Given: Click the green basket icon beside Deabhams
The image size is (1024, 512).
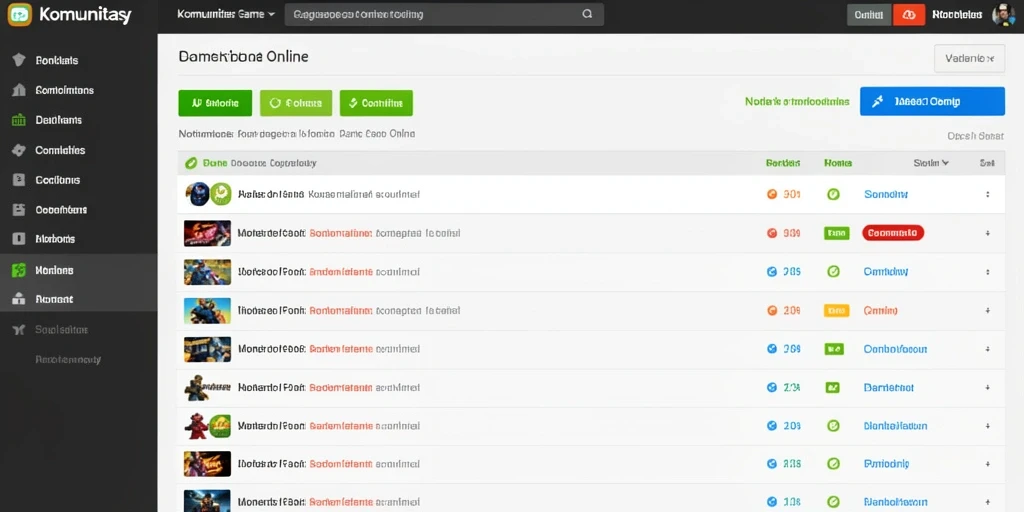Looking at the screenshot, I should click(19, 120).
